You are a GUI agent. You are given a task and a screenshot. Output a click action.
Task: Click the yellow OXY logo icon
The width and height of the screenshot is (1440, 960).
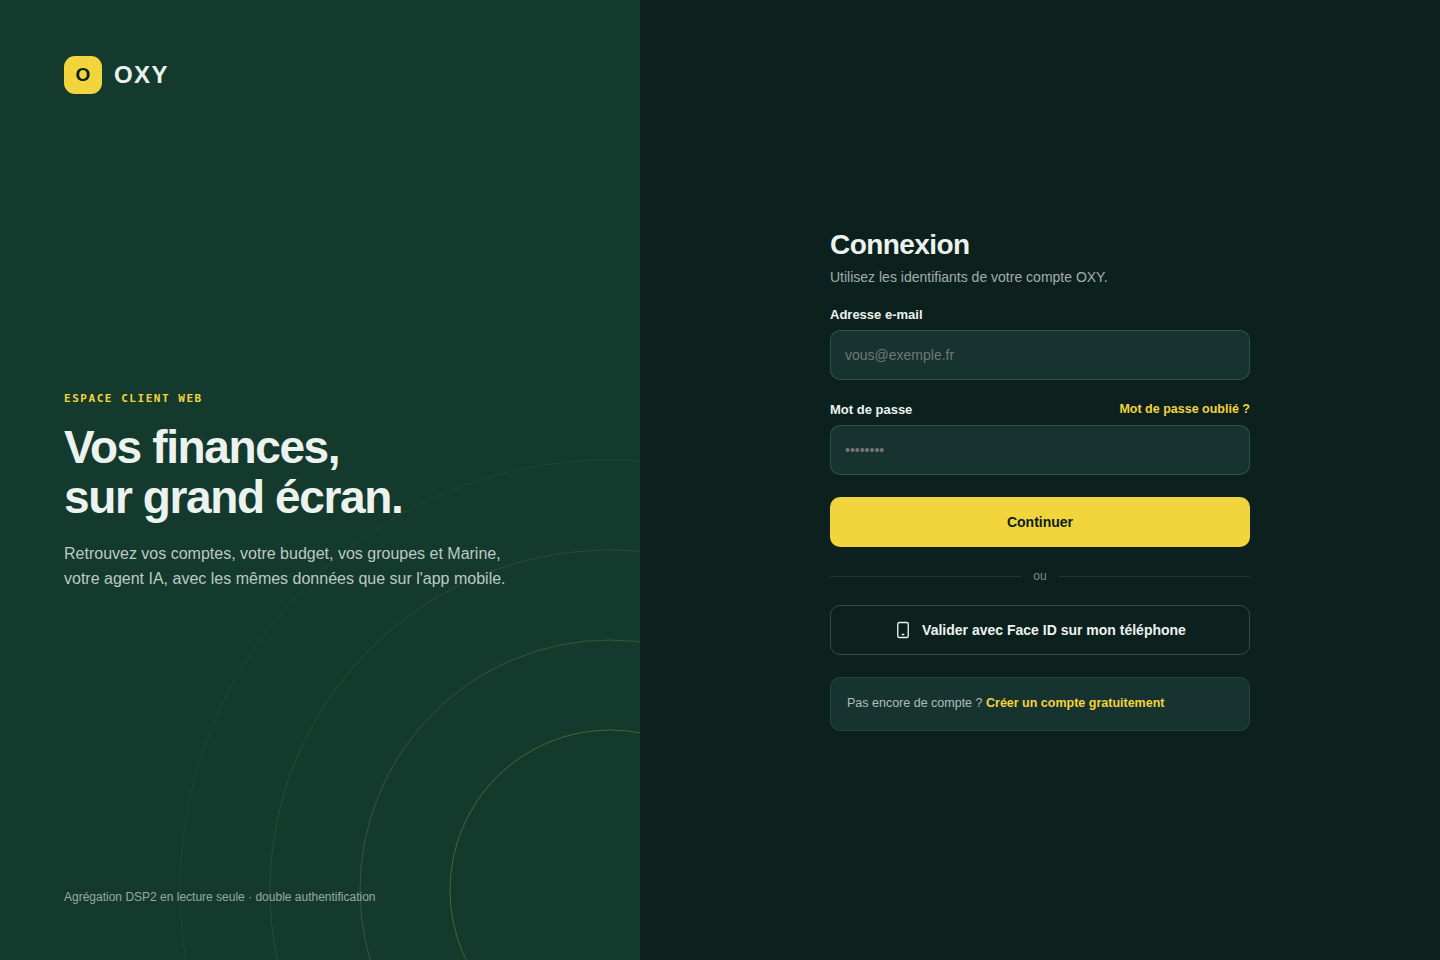83,75
